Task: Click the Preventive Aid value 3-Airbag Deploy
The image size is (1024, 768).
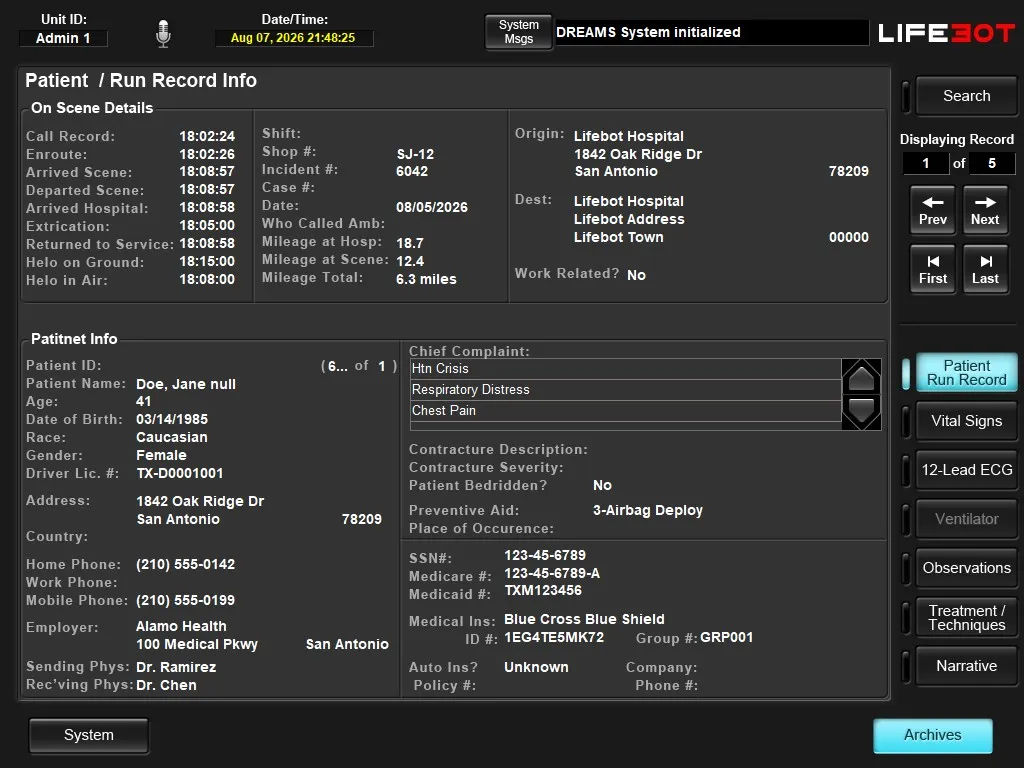Action: [648, 510]
